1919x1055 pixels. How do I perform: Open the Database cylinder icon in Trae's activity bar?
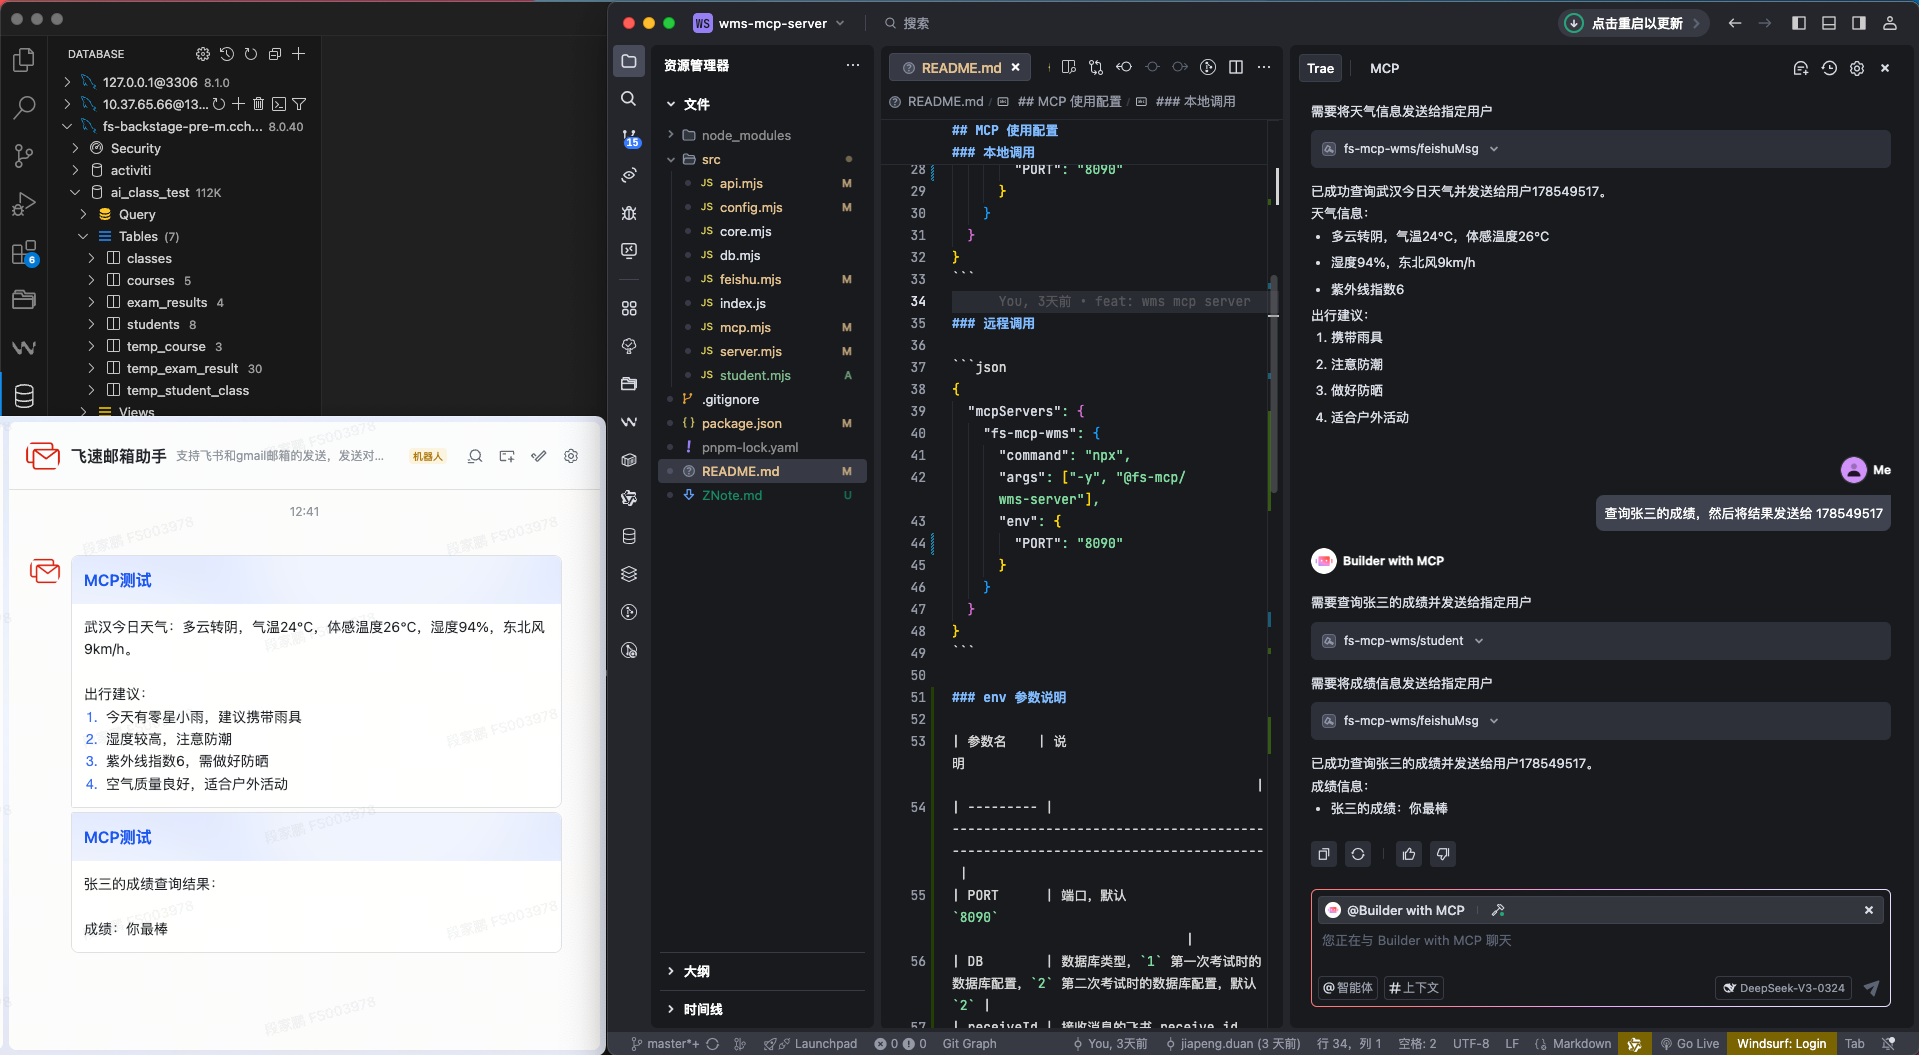(x=629, y=536)
